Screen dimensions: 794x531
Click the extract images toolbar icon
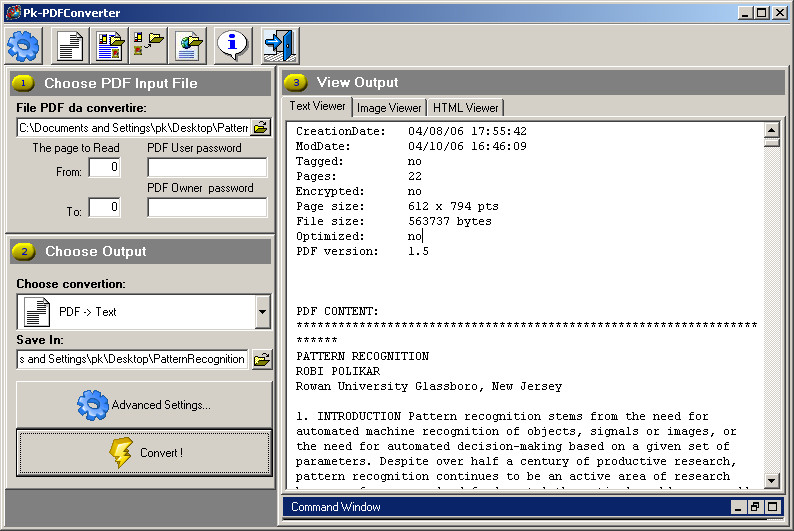(x=149, y=46)
